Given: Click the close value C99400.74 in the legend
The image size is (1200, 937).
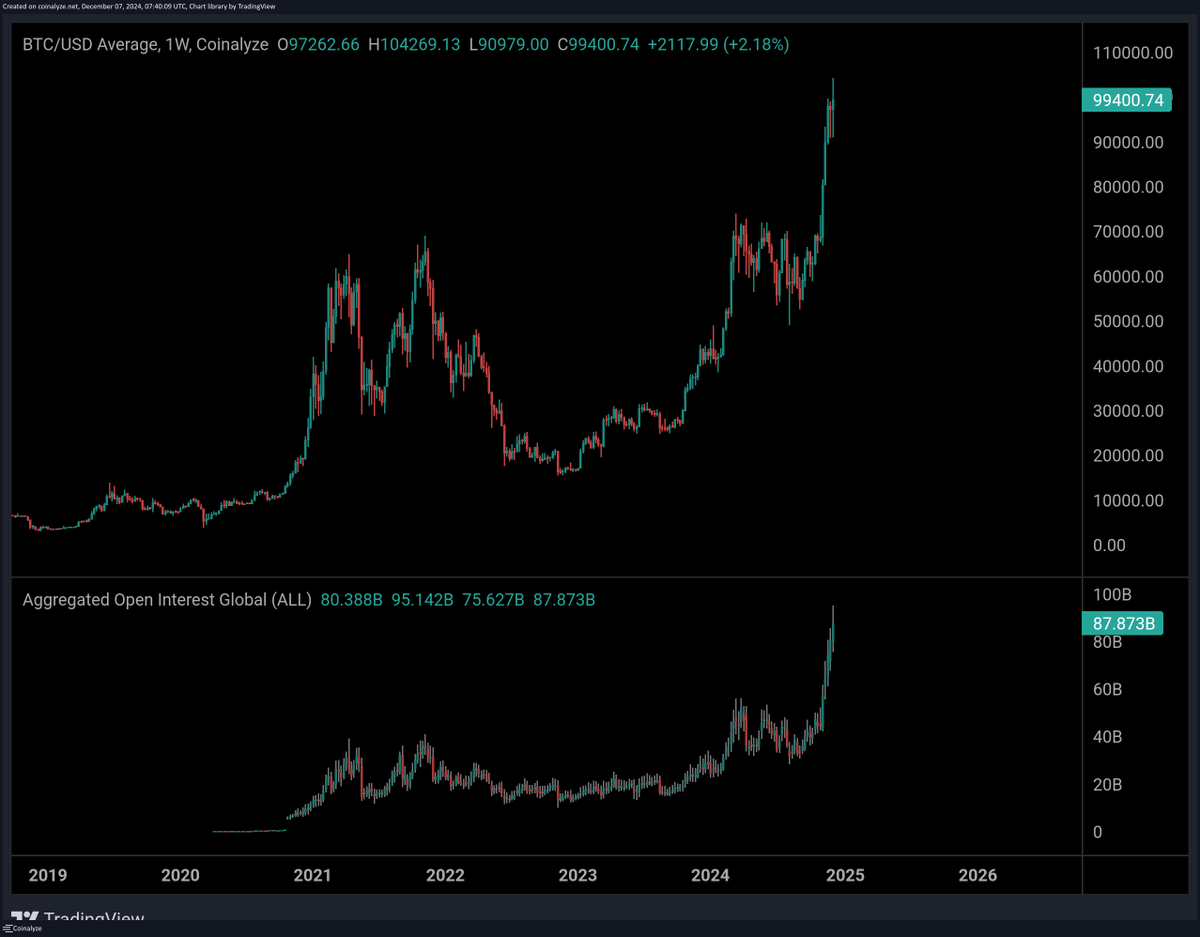Looking at the screenshot, I should [598, 45].
